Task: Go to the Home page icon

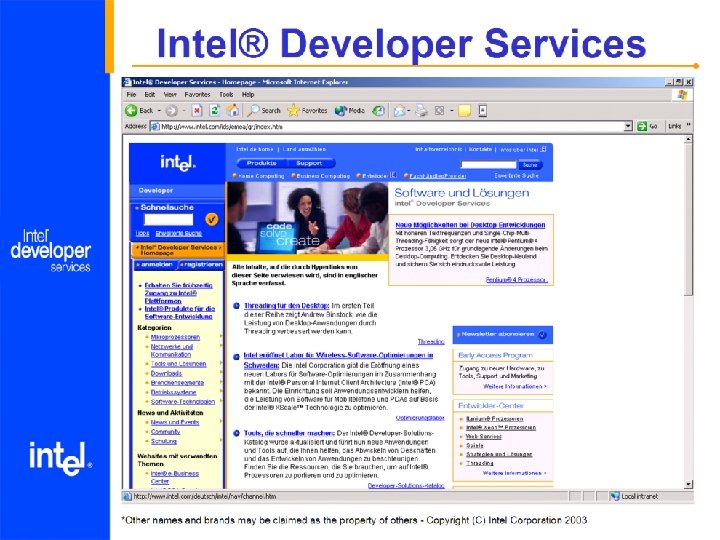Action: tap(233, 110)
